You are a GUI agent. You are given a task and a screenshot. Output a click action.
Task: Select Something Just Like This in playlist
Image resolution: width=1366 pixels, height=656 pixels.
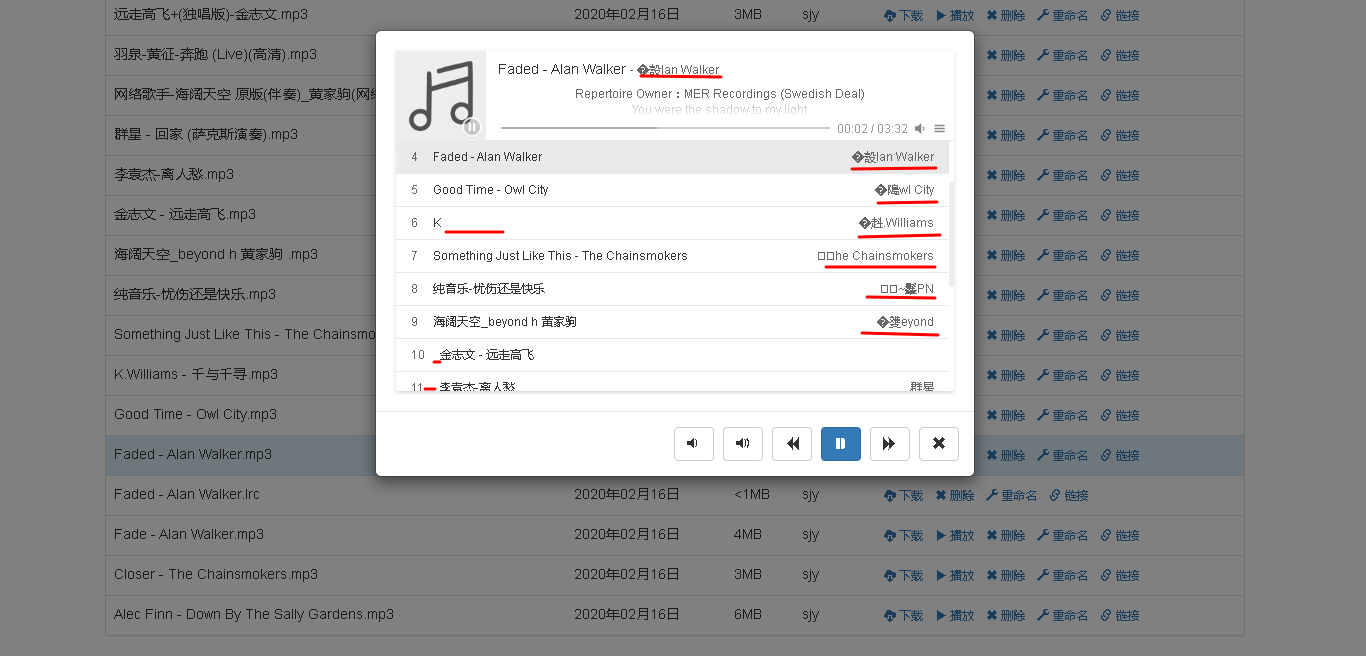[x=560, y=256]
